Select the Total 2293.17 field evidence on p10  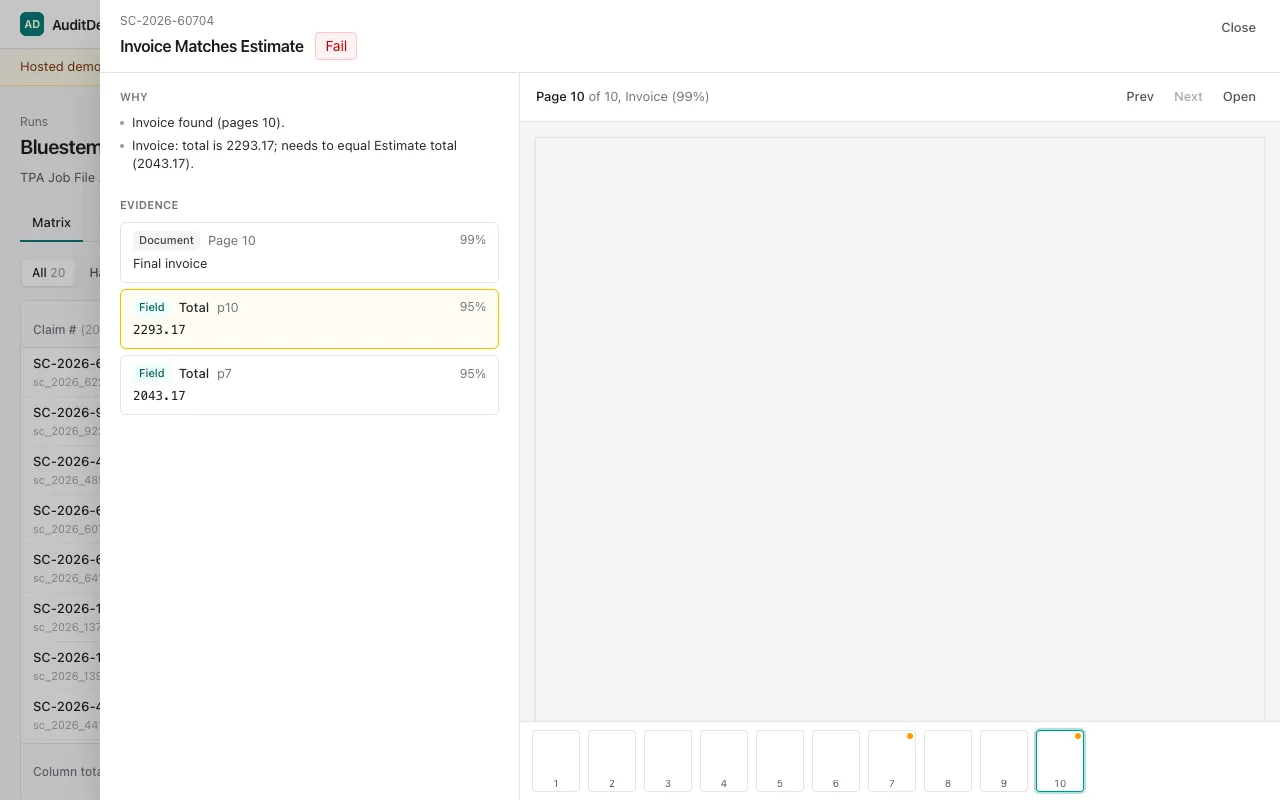pos(309,319)
